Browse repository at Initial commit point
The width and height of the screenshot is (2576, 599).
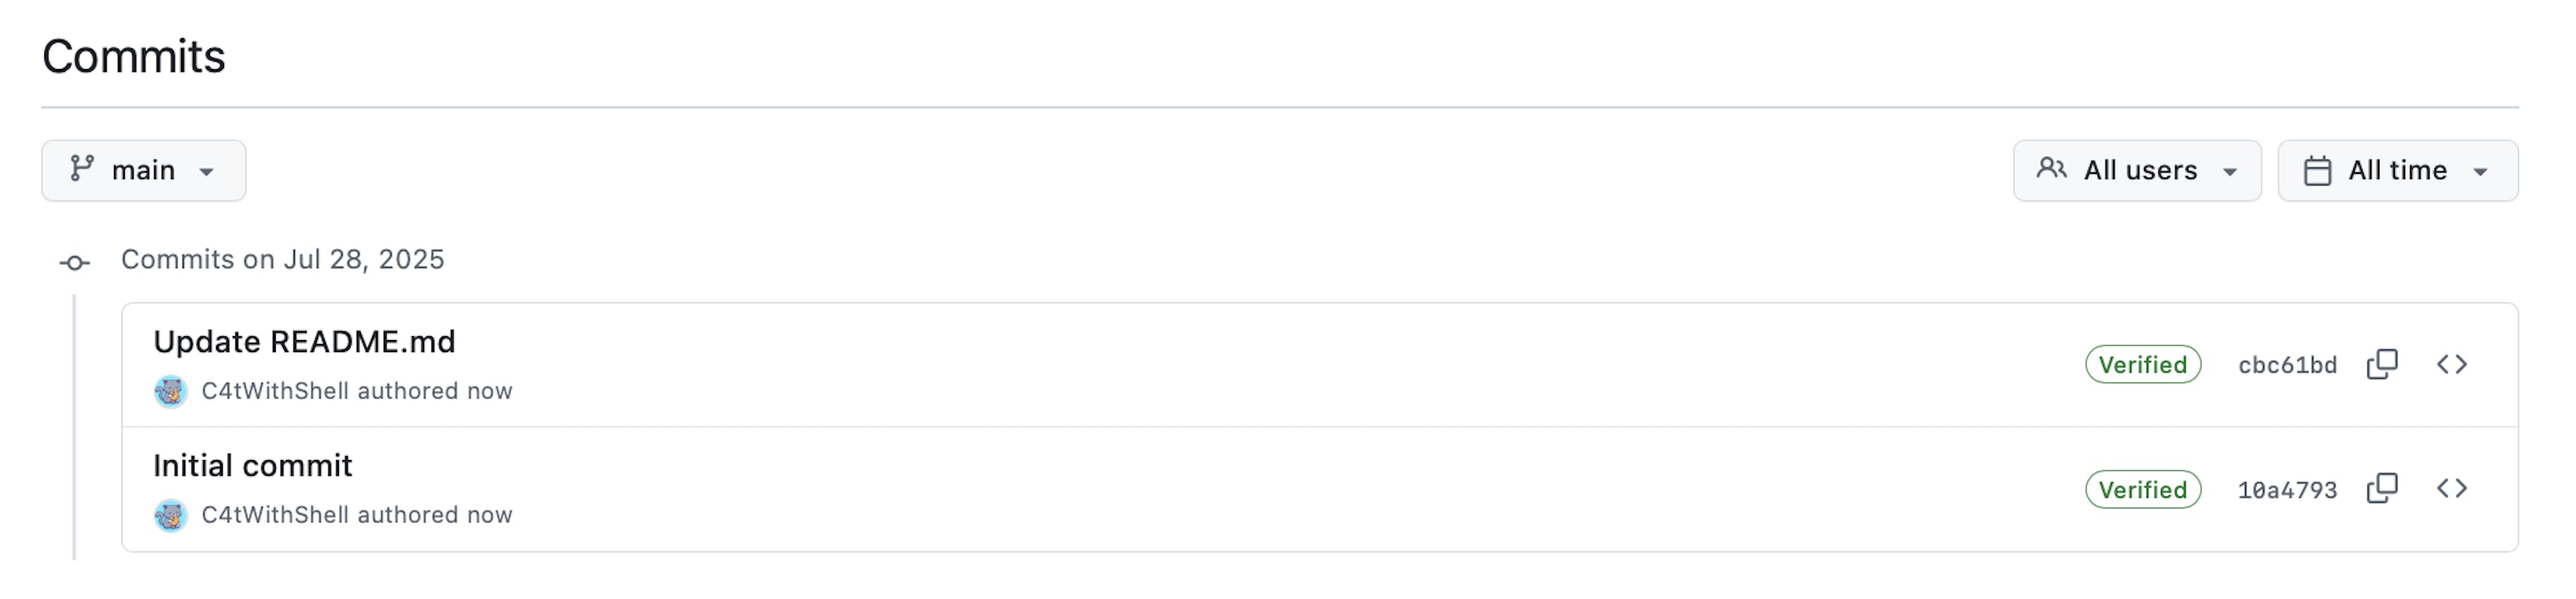tap(2452, 489)
